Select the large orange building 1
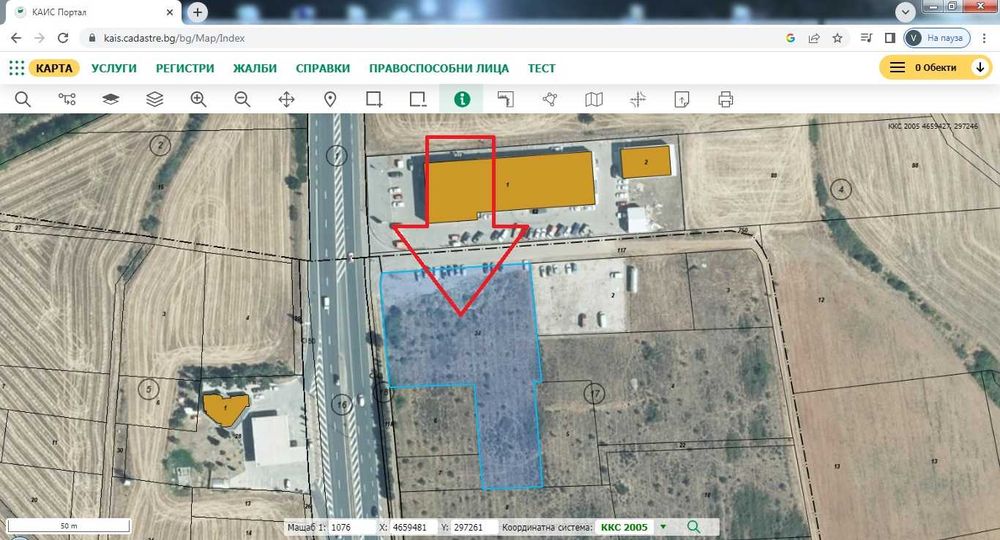Screen dimensions: 1000x540 pyautogui.click(x=510, y=186)
